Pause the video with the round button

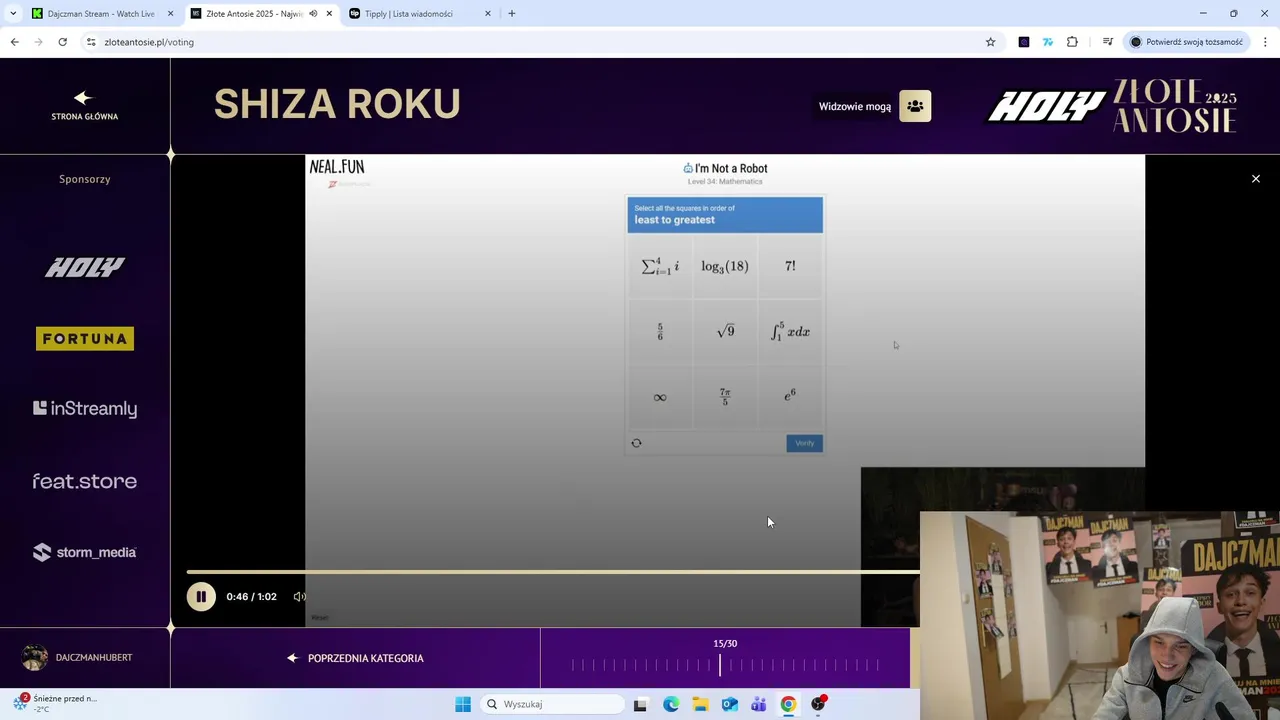point(200,597)
